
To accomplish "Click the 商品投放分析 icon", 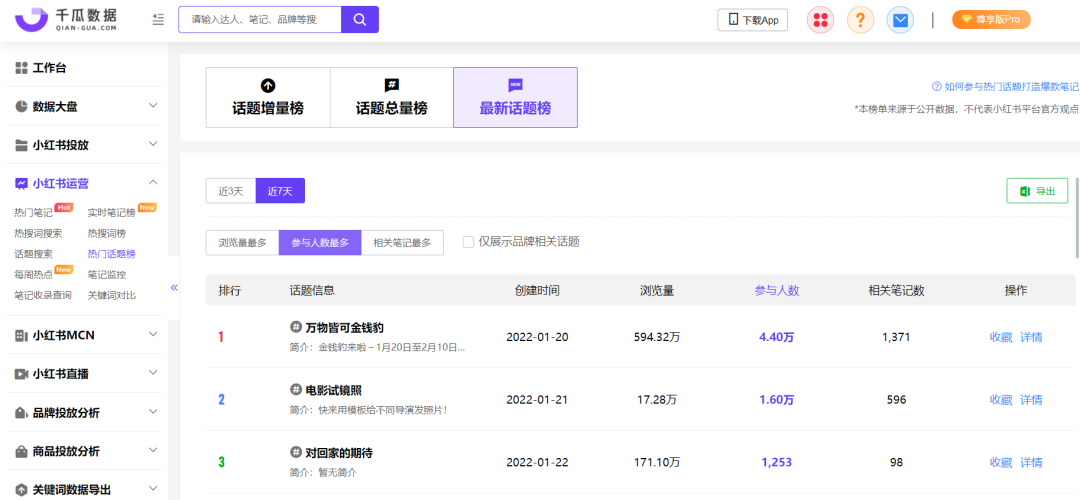I will (x=21, y=451).
